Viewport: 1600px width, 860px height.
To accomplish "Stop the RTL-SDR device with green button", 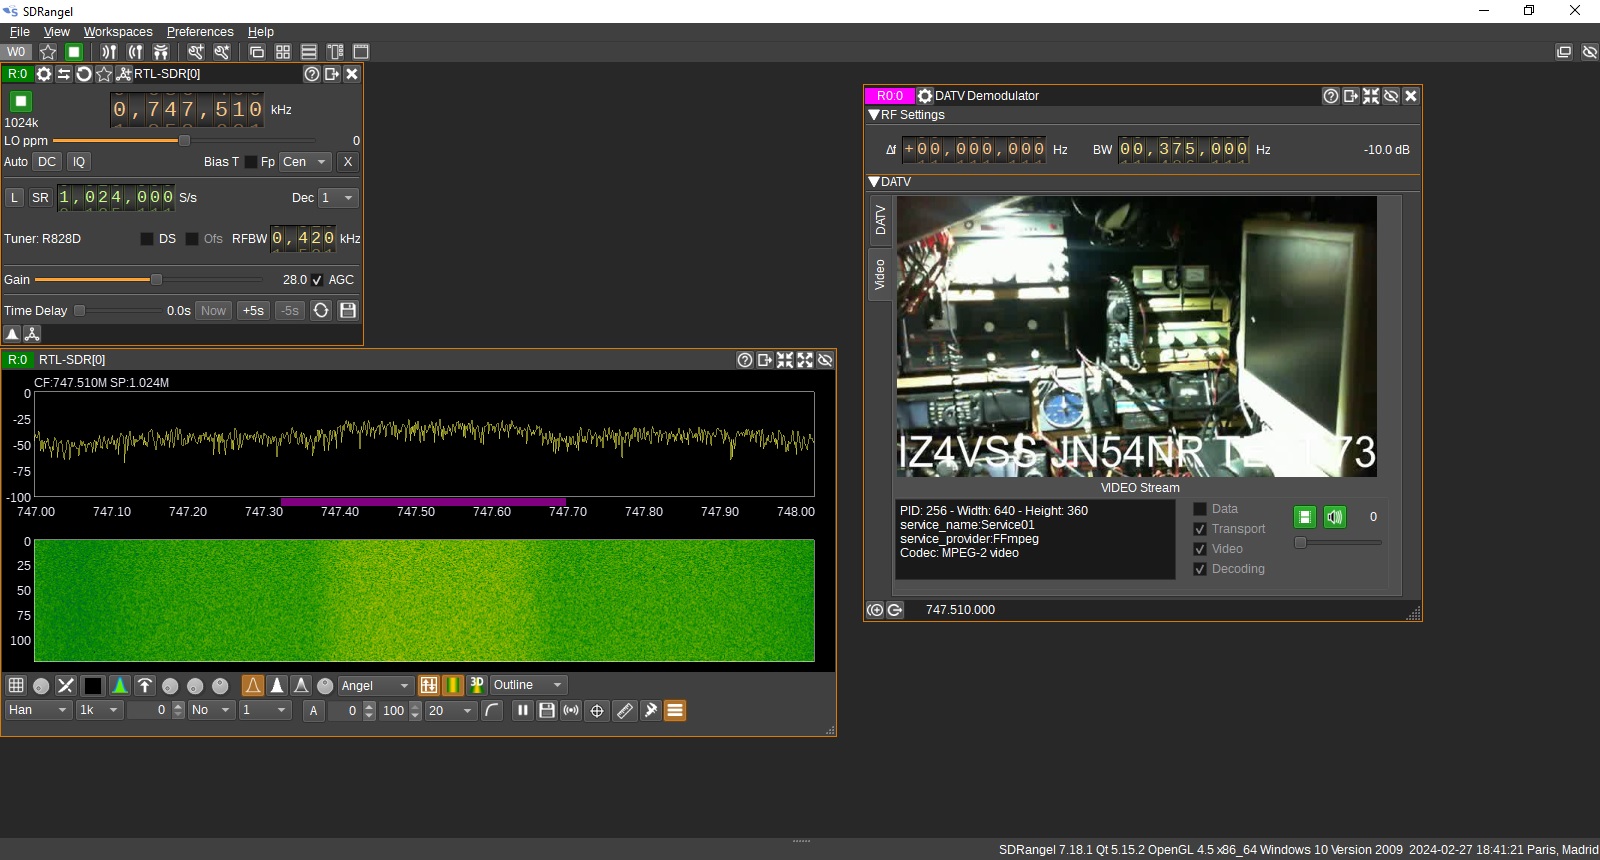I will [x=21, y=101].
